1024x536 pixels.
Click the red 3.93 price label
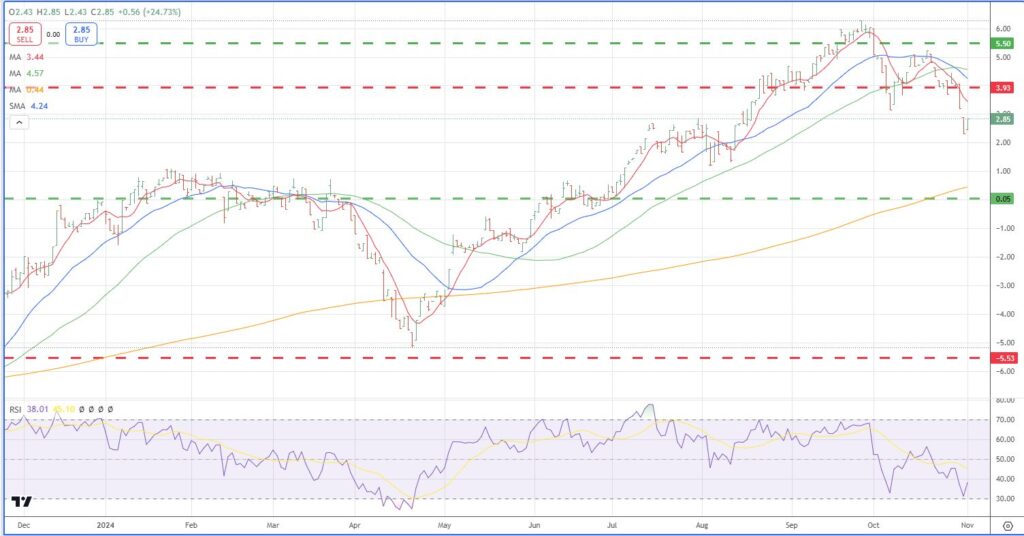[x=1002, y=88]
